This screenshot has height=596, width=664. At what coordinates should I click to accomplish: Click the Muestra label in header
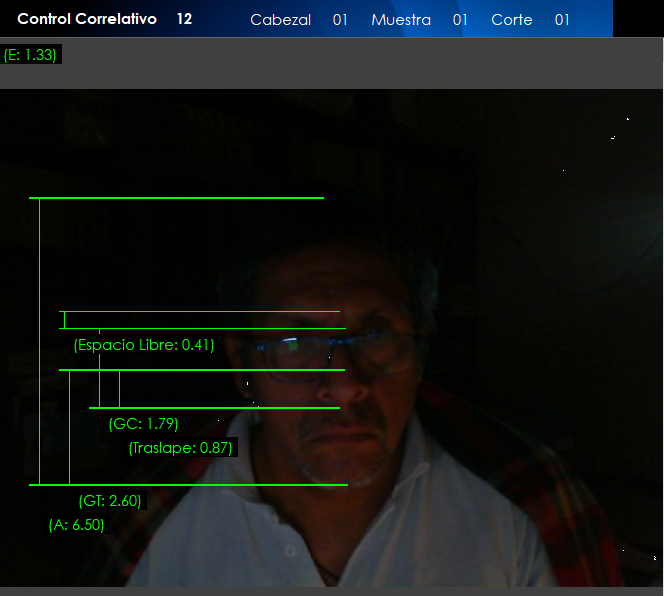(401, 20)
